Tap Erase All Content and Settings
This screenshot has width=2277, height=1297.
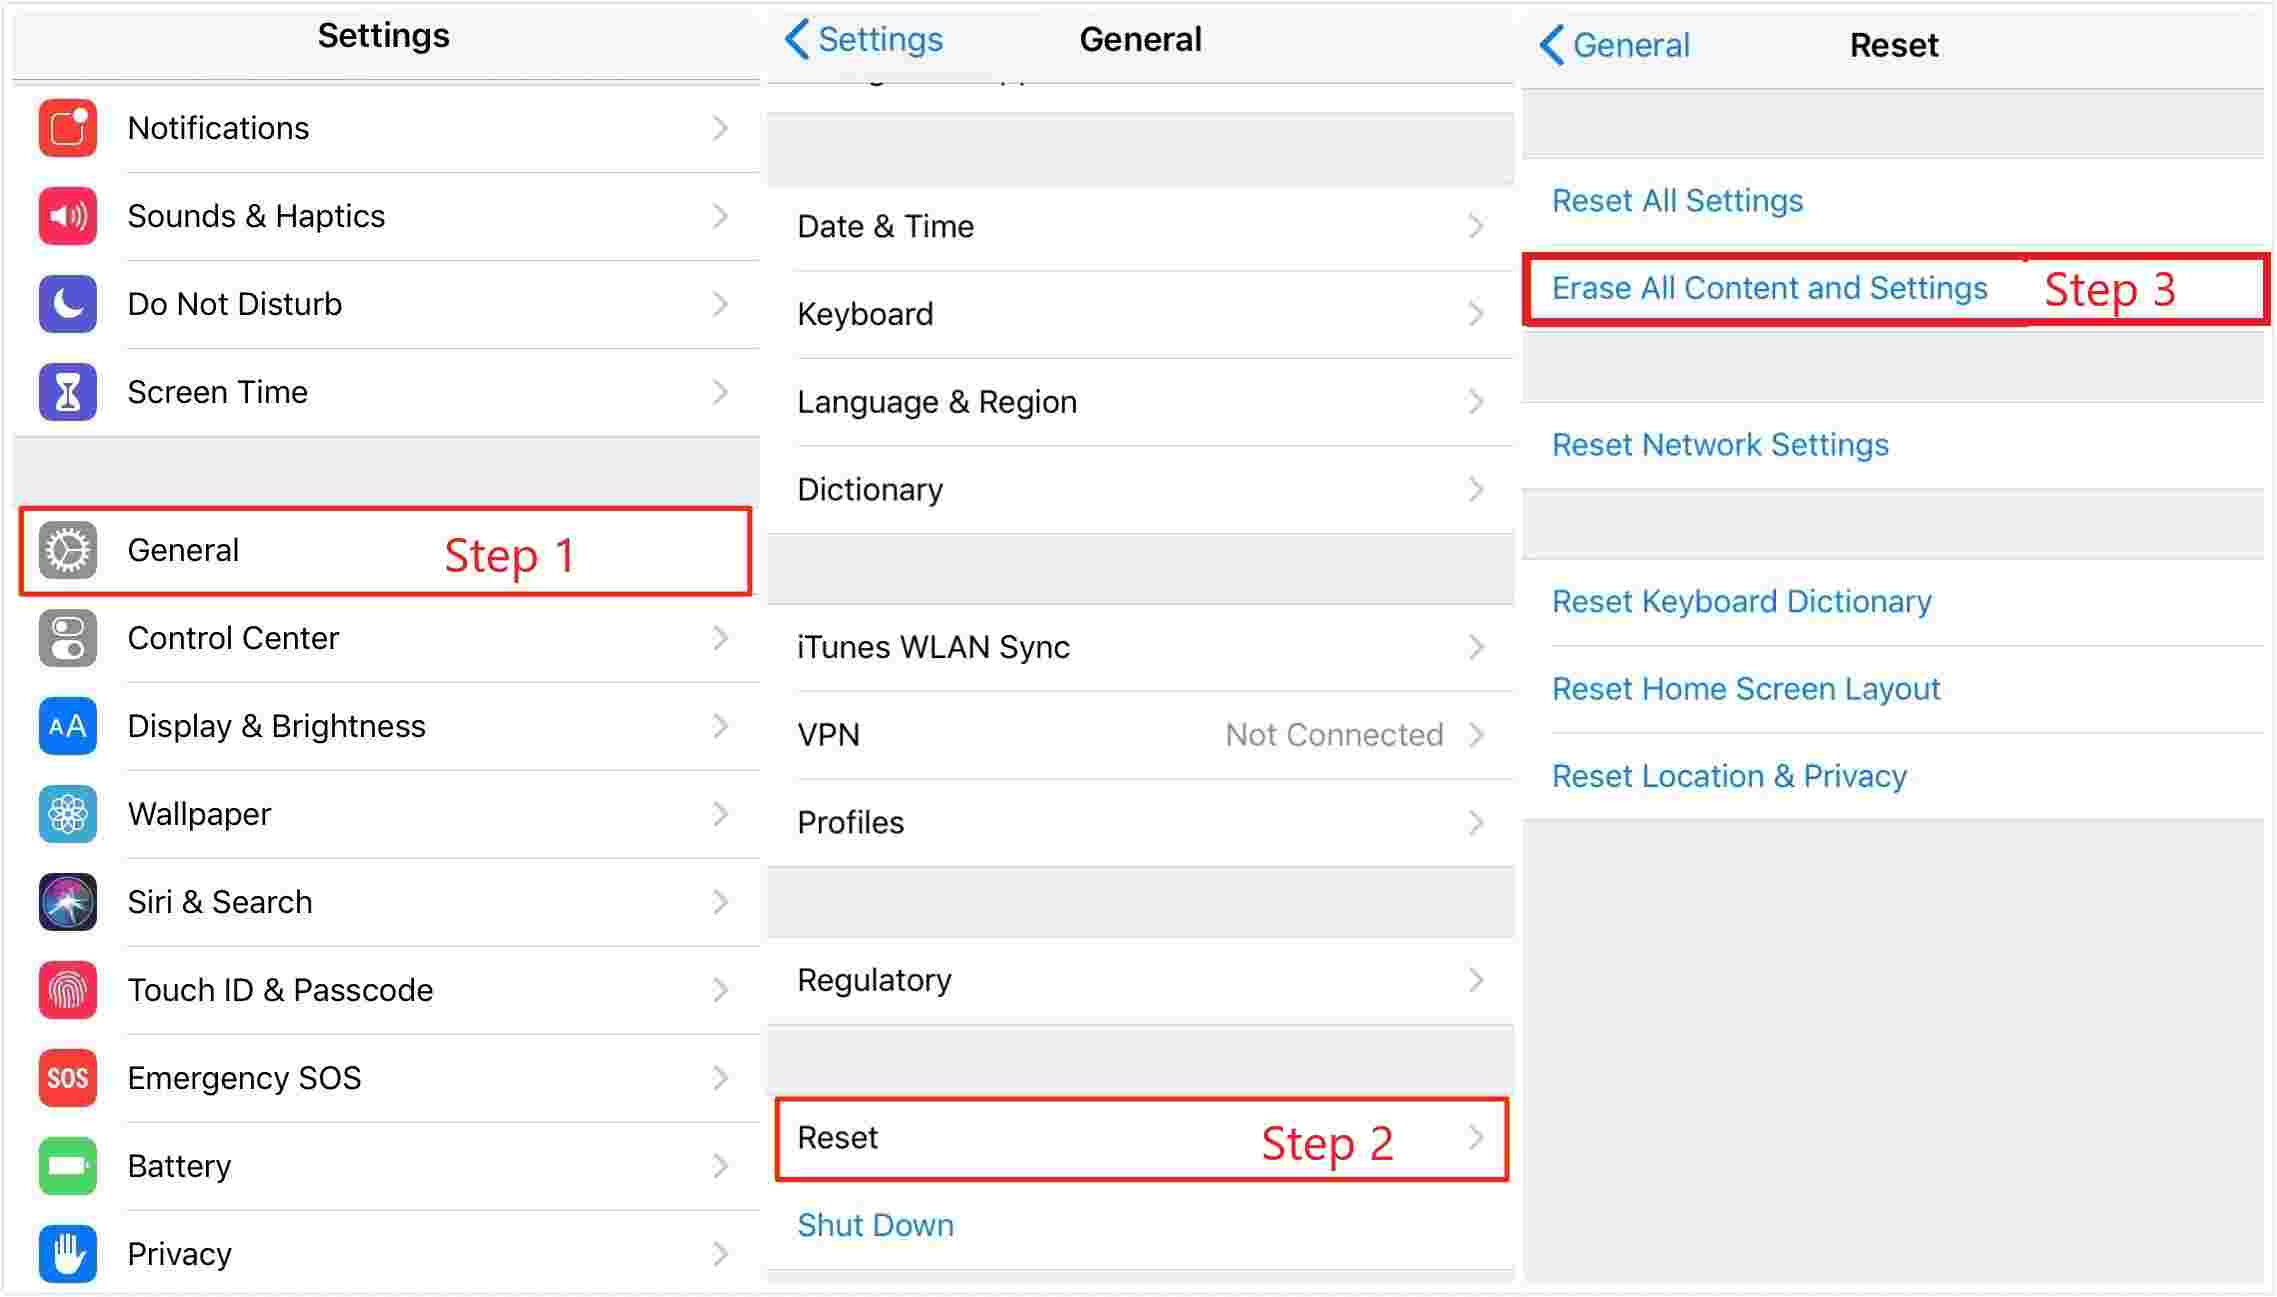[x=1769, y=288]
